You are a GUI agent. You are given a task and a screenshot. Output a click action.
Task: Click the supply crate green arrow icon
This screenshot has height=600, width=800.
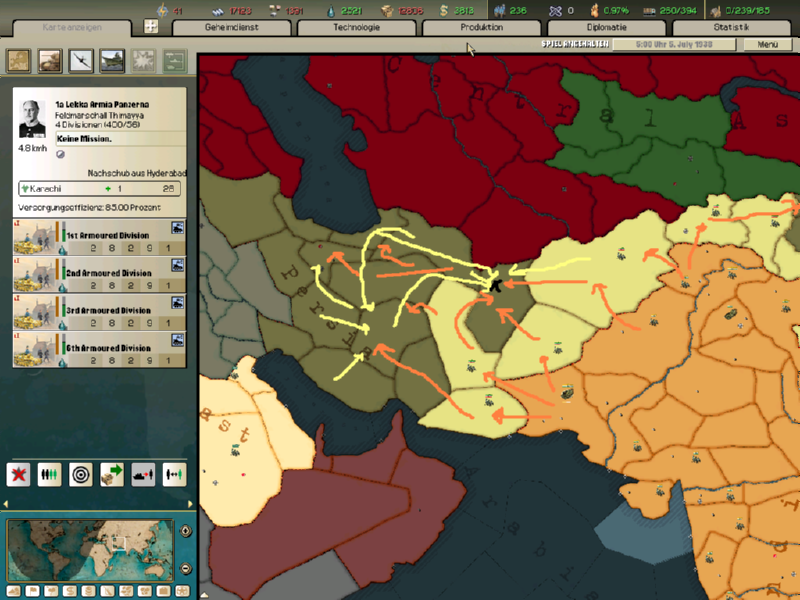(112, 474)
